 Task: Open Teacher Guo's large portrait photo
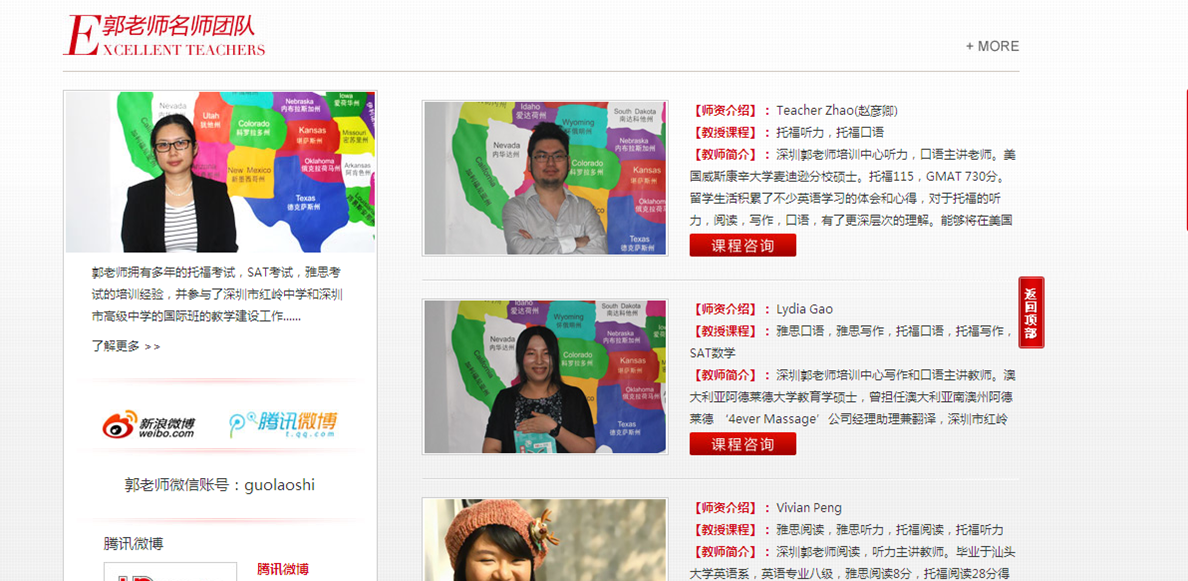(x=220, y=172)
